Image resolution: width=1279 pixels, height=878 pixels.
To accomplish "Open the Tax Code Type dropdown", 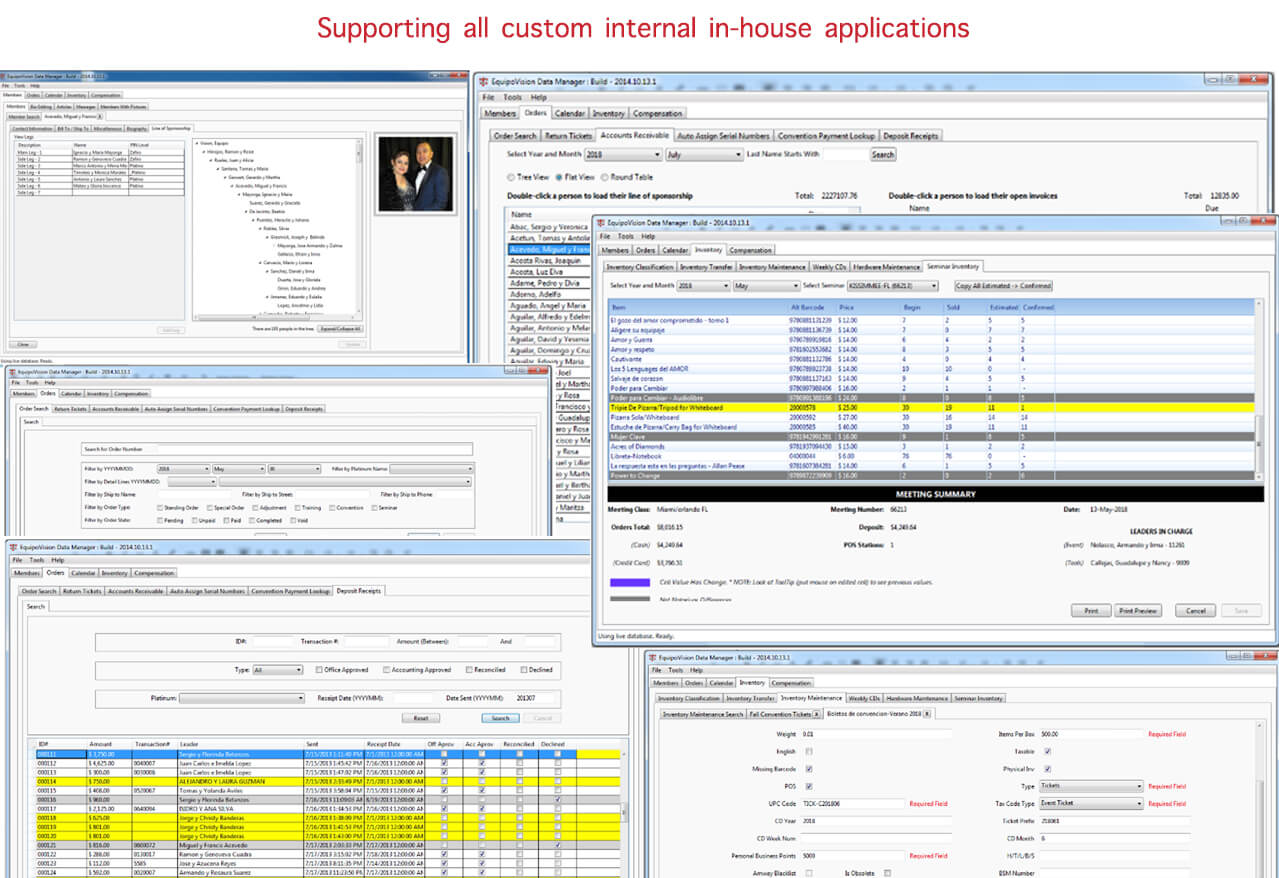I will pyautogui.click(x=1091, y=803).
